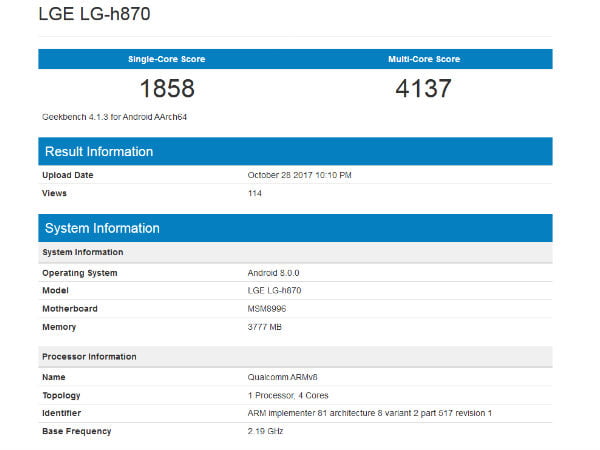Select the 'Identifier' row label
The image size is (600, 450).
click(61, 413)
